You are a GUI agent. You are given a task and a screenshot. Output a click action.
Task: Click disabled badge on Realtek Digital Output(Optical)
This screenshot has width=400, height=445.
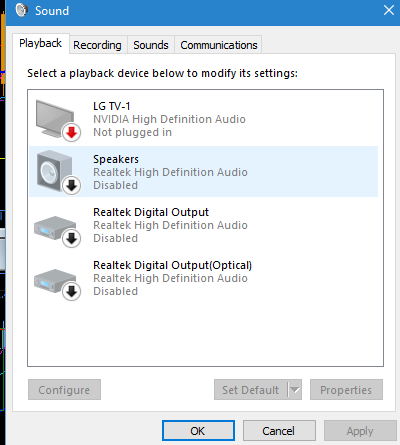tap(71, 291)
